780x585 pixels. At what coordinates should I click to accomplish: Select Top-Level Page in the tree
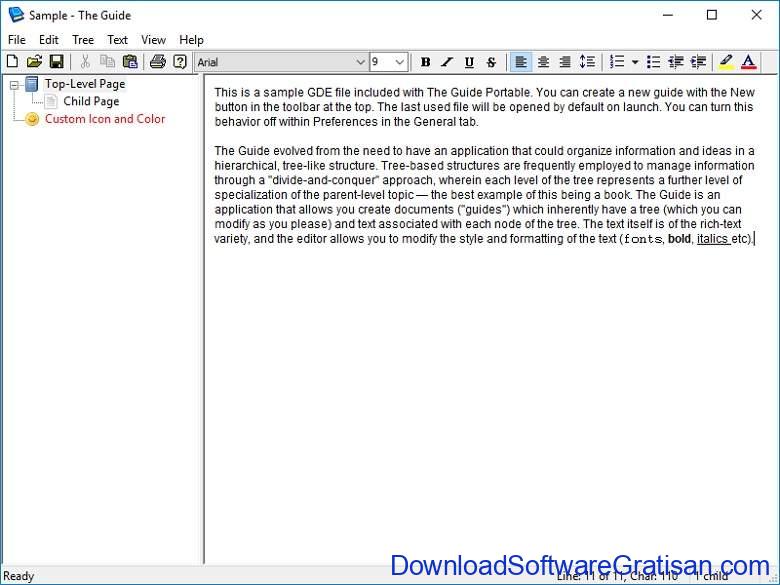85,84
